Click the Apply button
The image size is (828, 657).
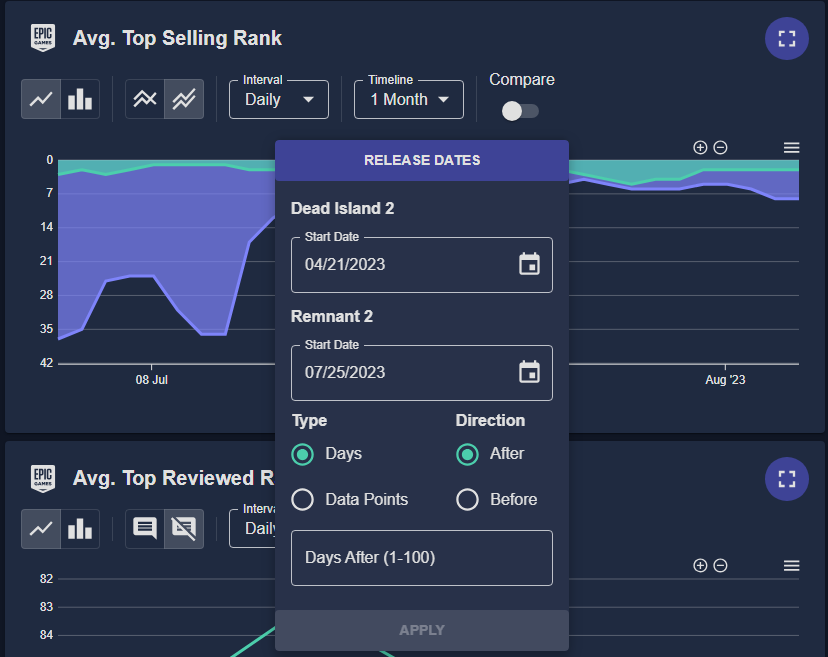point(422,630)
